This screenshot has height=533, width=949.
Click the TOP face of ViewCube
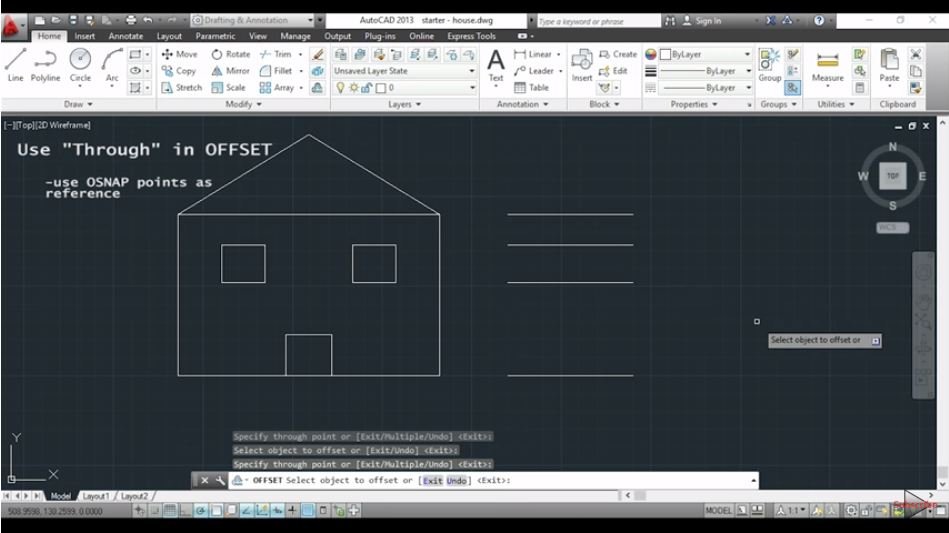click(x=893, y=176)
